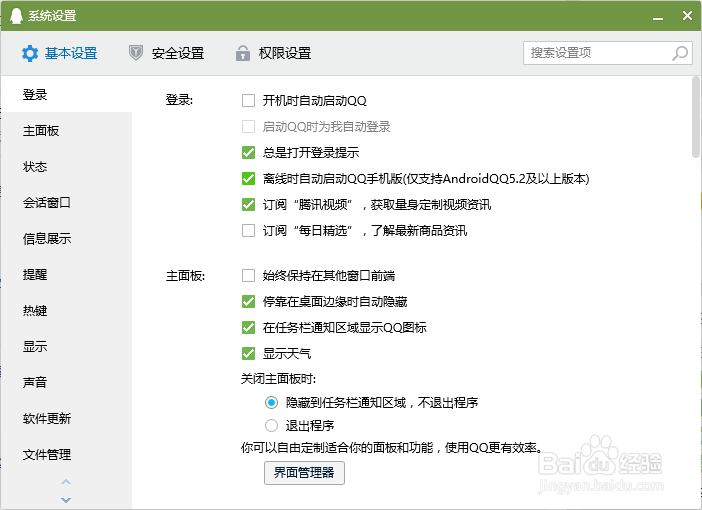The image size is (702, 510).
Task: Open 会话窗口 in the sidebar
Action: tap(66, 203)
